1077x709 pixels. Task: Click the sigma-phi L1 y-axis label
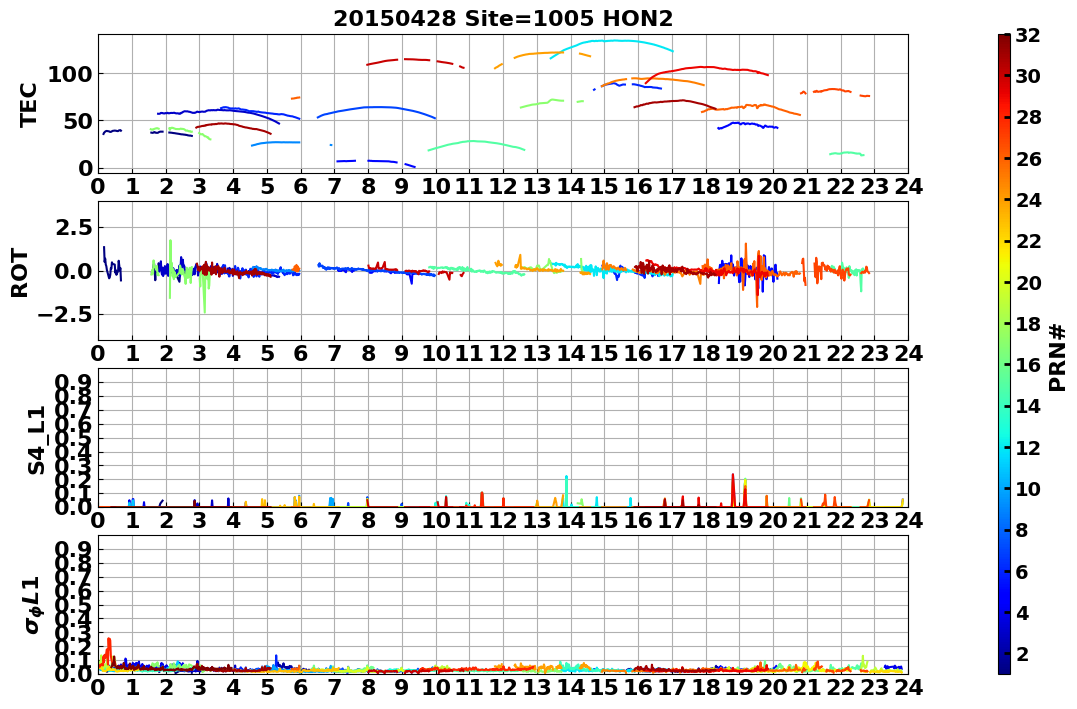[33, 605]
